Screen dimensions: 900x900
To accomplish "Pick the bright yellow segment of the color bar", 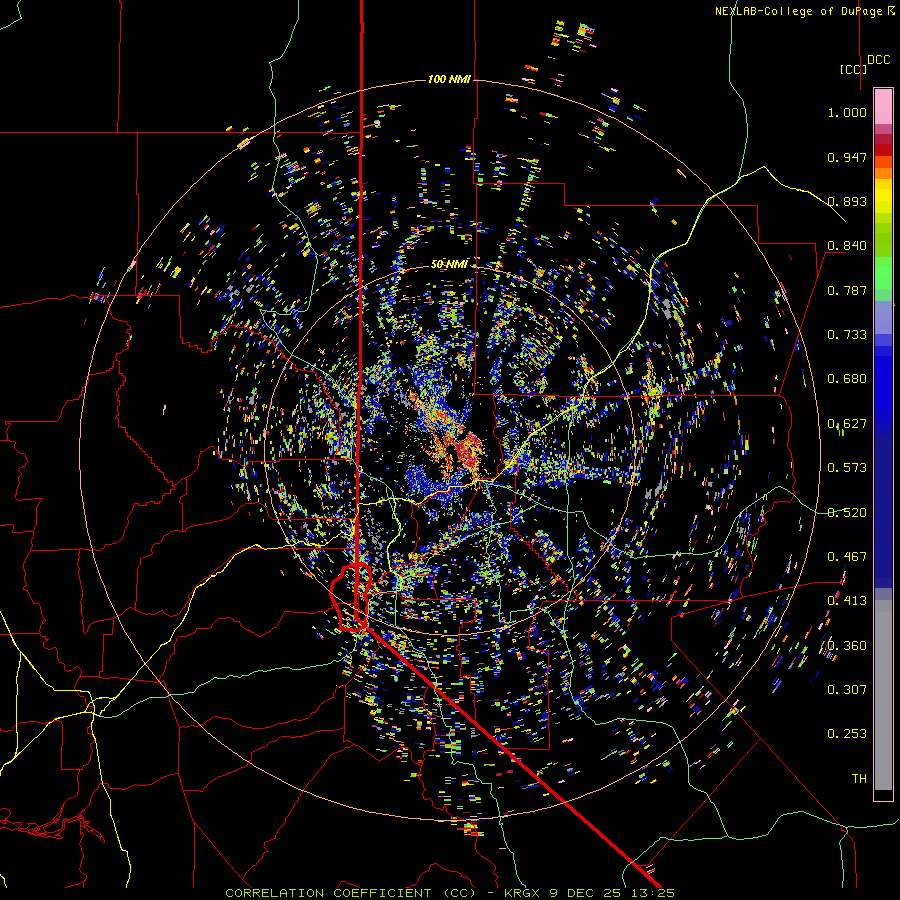I will coord(883,196).
